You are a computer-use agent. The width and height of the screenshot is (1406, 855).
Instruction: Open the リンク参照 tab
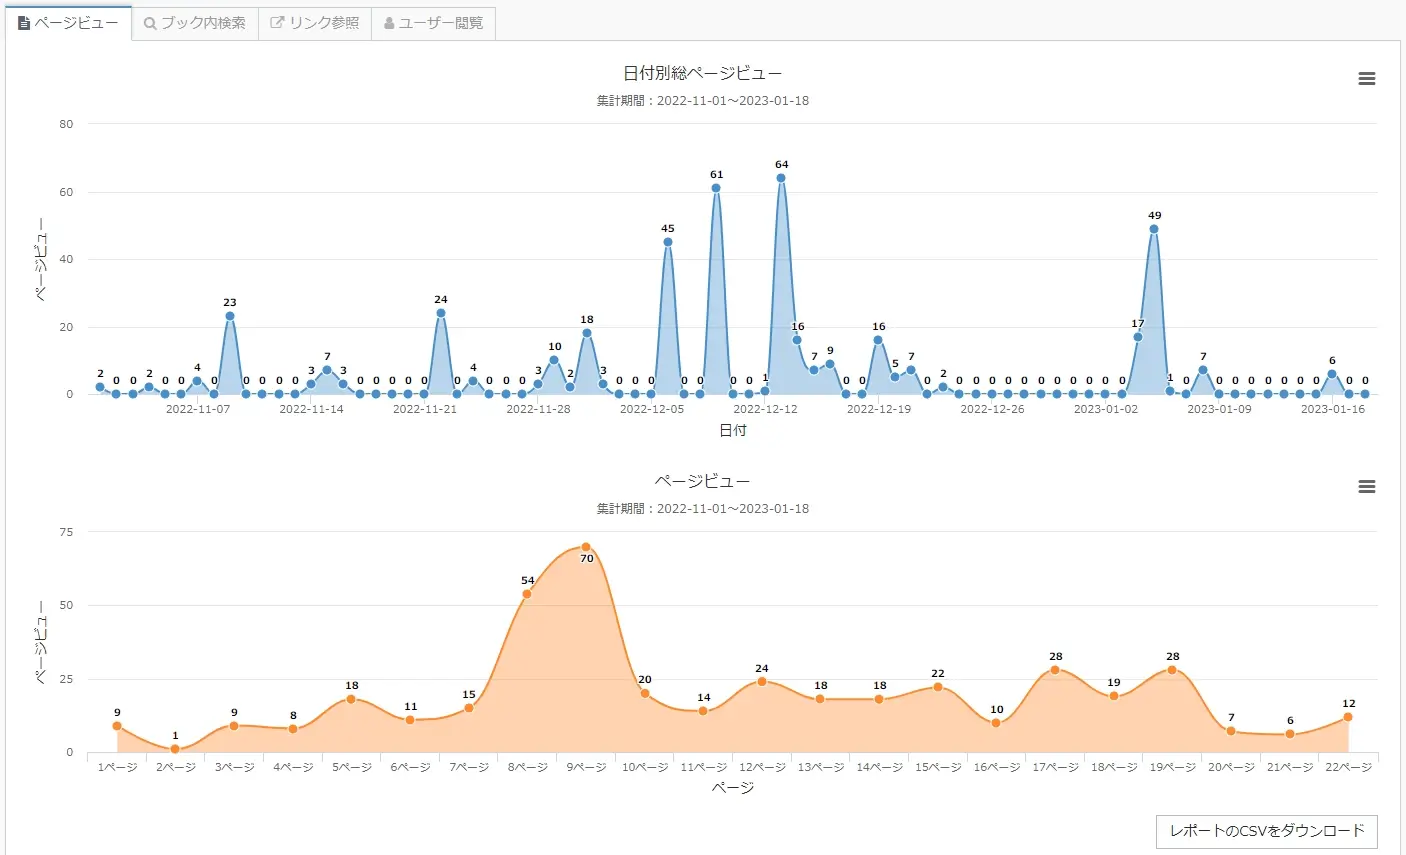pyautogui.click(x=315, y=23)
